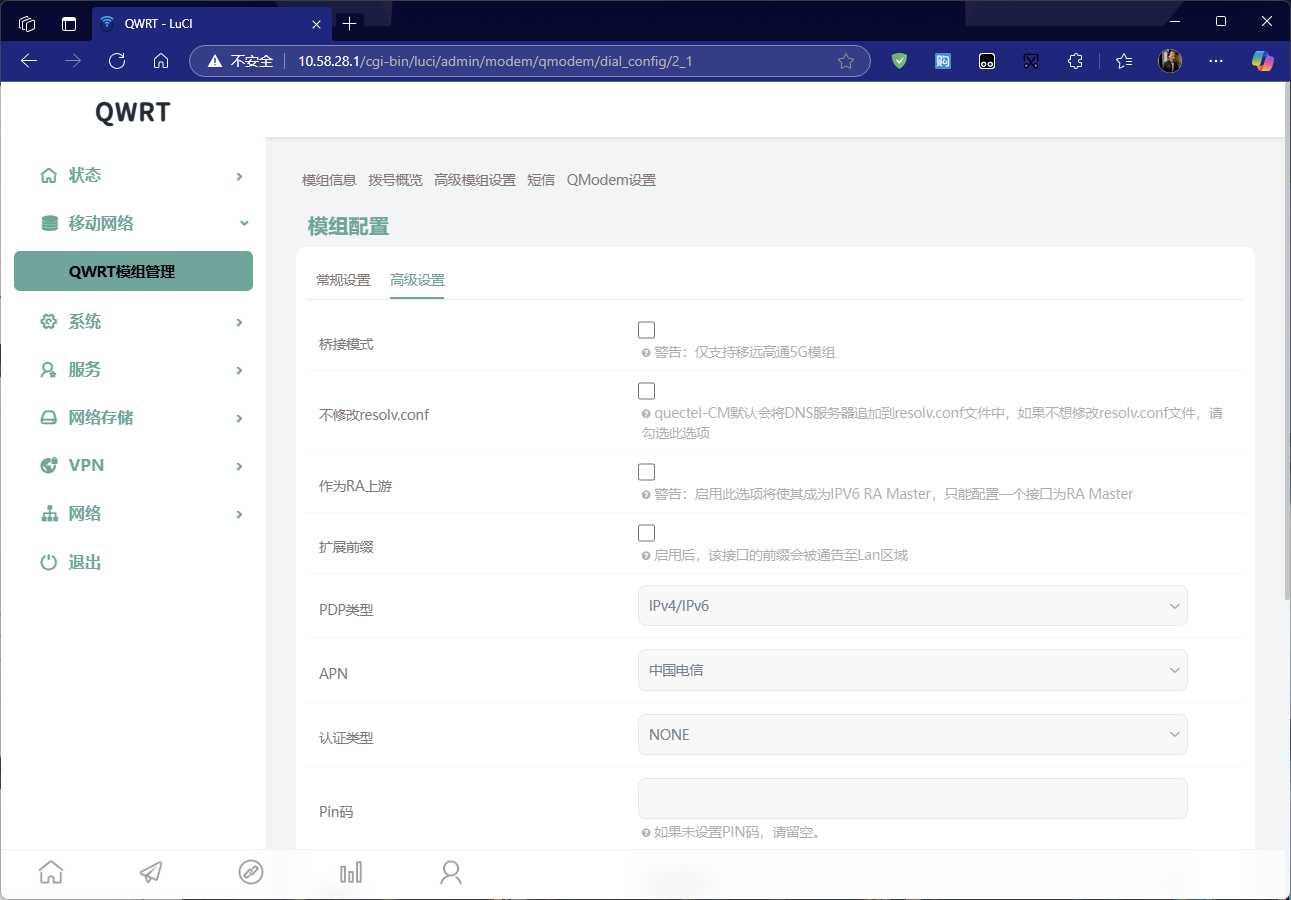Open the green shield extension icon

tap(899, 61)
